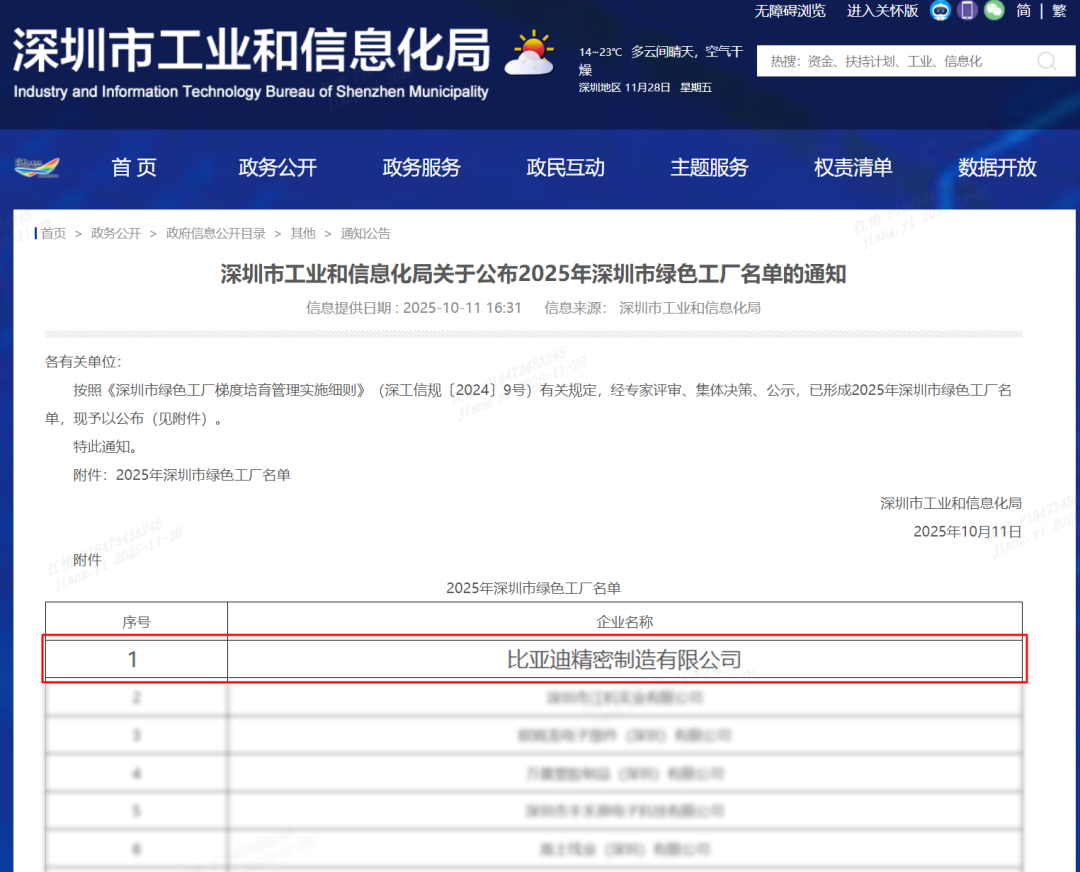
Task: Click the table caption 2025年深圳市绿色工厂名单
Action: [x=533, y=588]
